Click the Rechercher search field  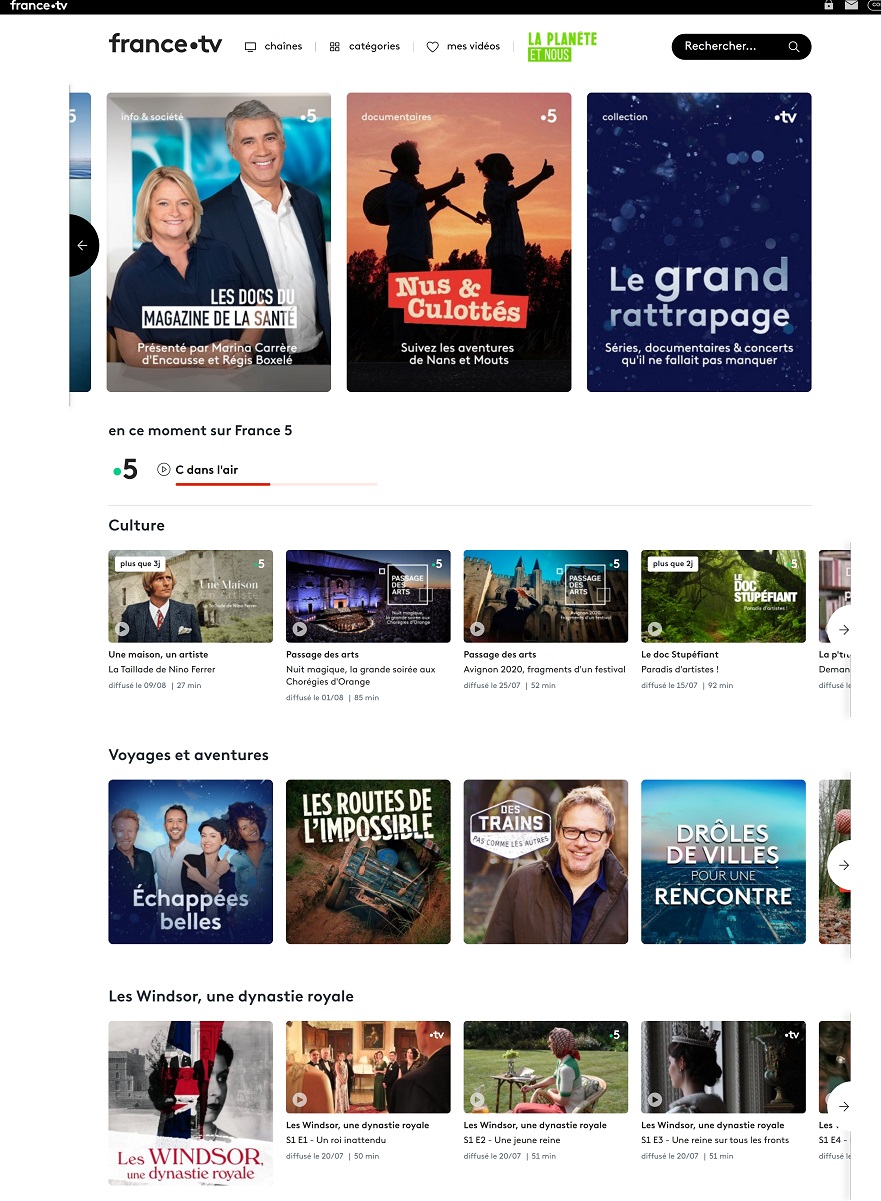[741, 47]
